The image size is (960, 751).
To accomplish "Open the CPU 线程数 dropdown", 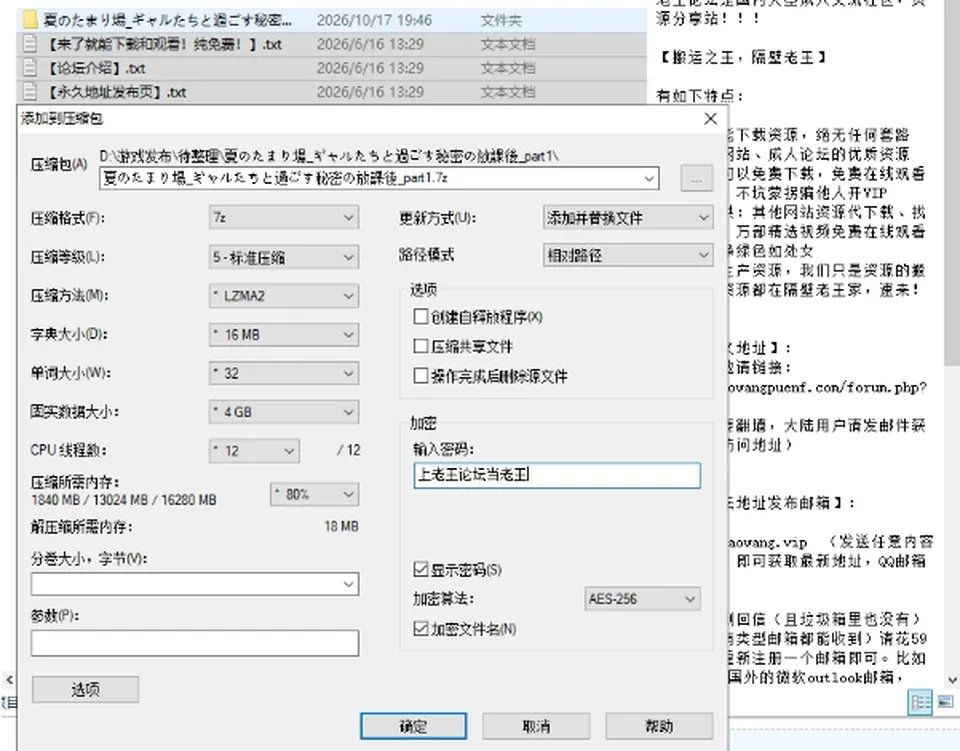I will [x=254, y=451].
